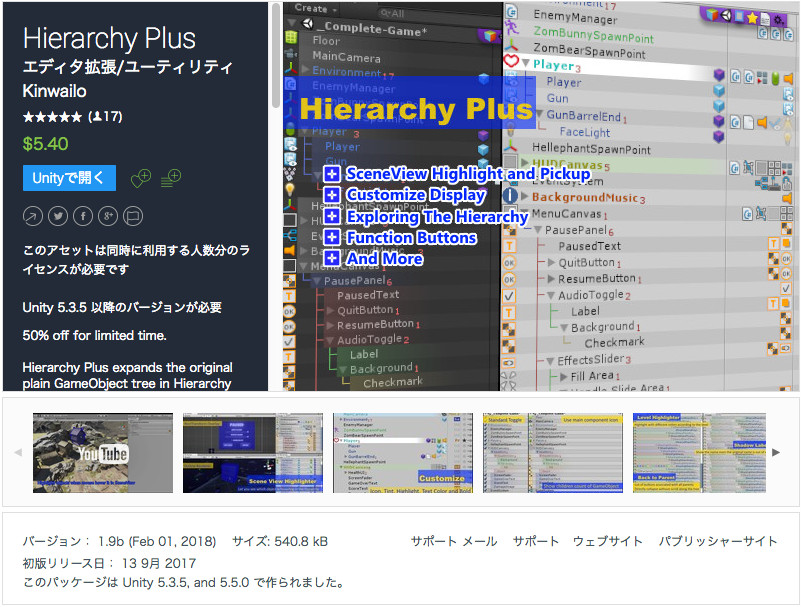View the five-star rating reviews (17)
Image resolution: width=801 pixels, height=607 pixels.
73,116
